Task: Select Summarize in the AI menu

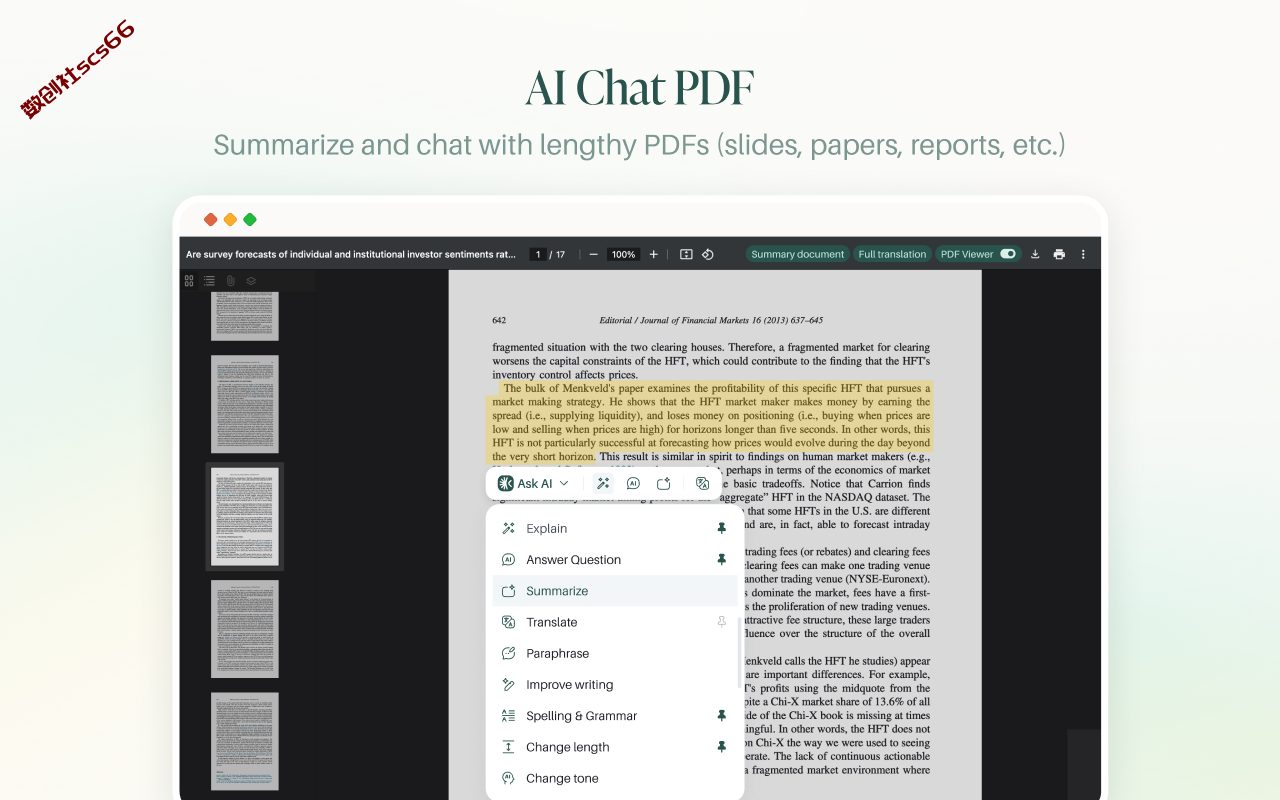Action: pos(615,591)
